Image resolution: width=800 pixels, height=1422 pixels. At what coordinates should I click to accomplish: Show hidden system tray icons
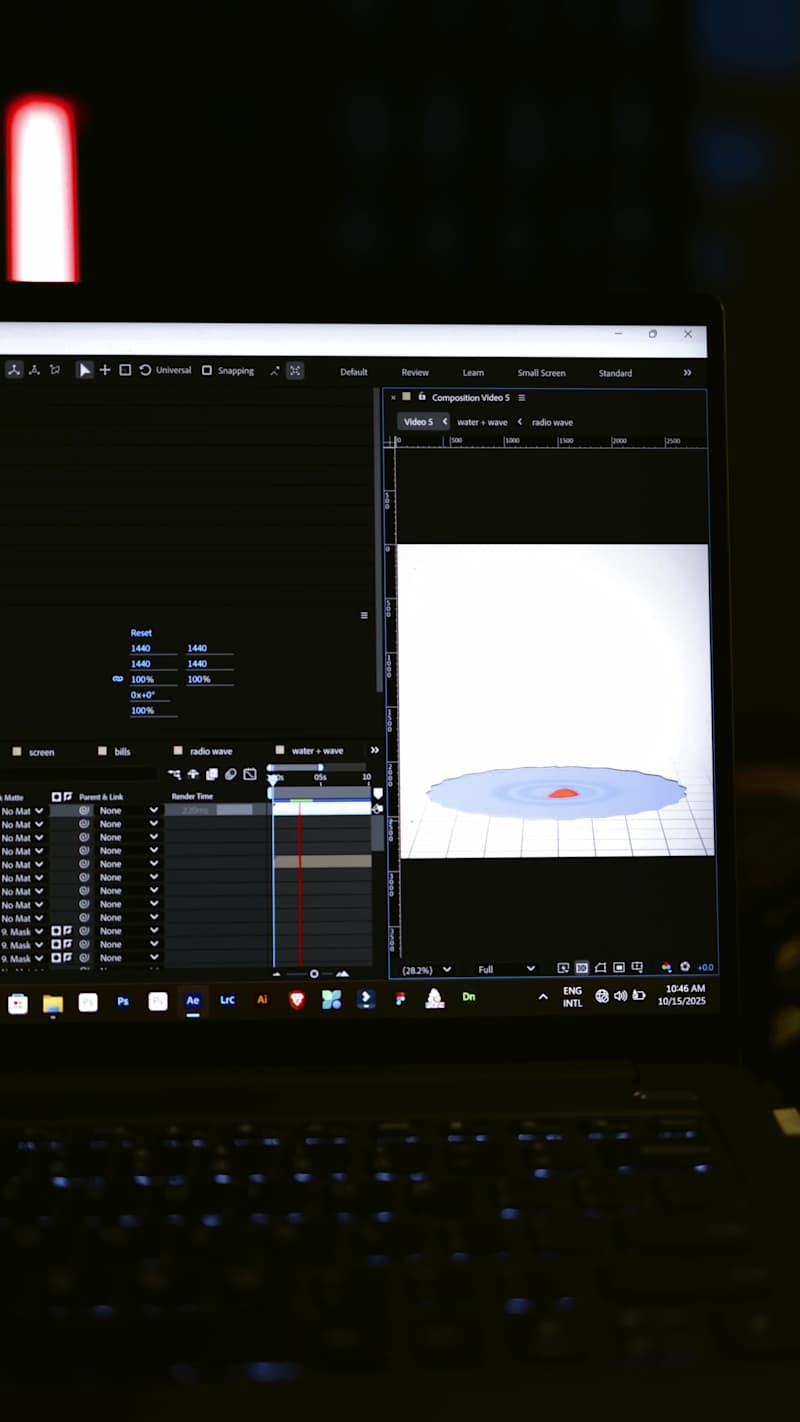click(x=543, y=997)
